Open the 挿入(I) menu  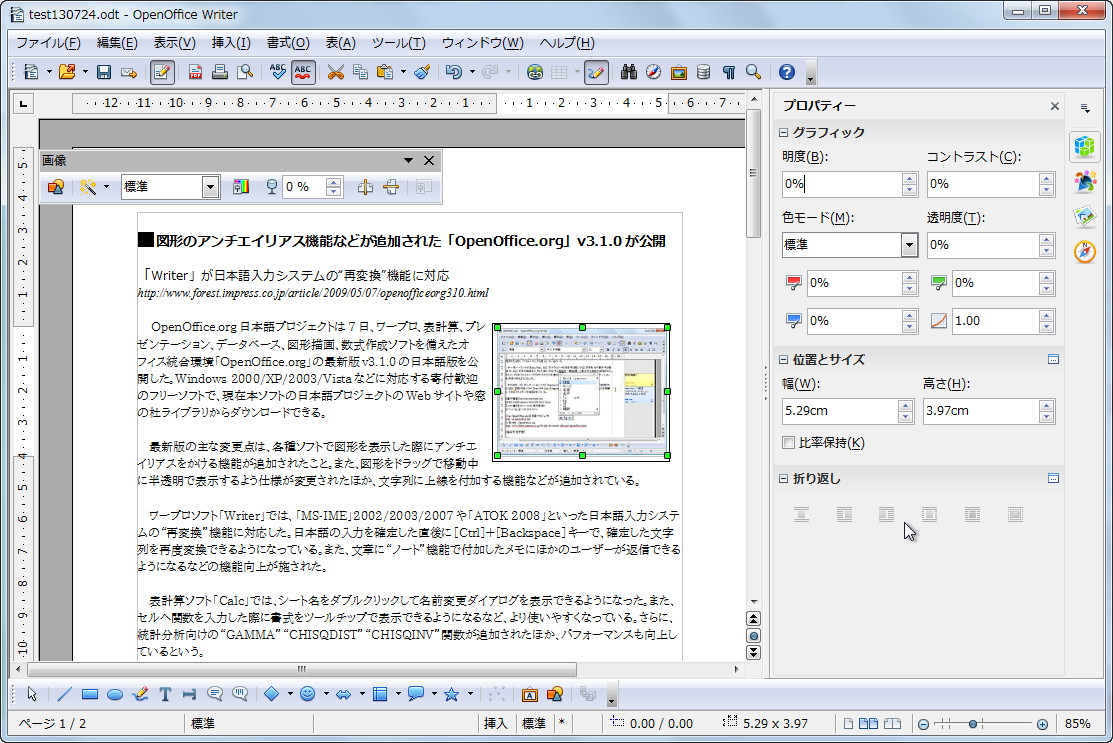click(x=231, y=43)
